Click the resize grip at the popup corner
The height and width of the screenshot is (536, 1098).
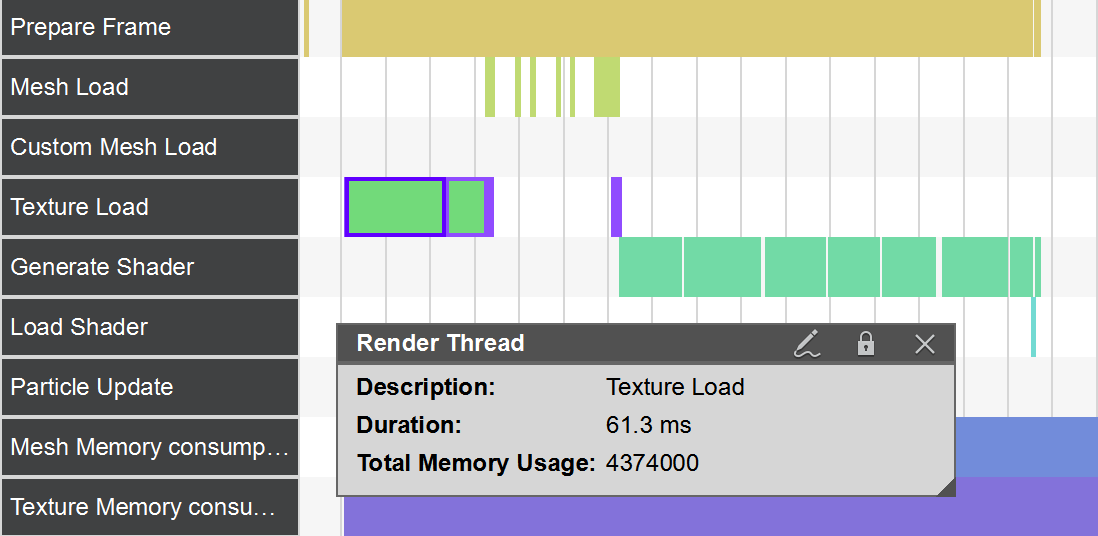946,487
